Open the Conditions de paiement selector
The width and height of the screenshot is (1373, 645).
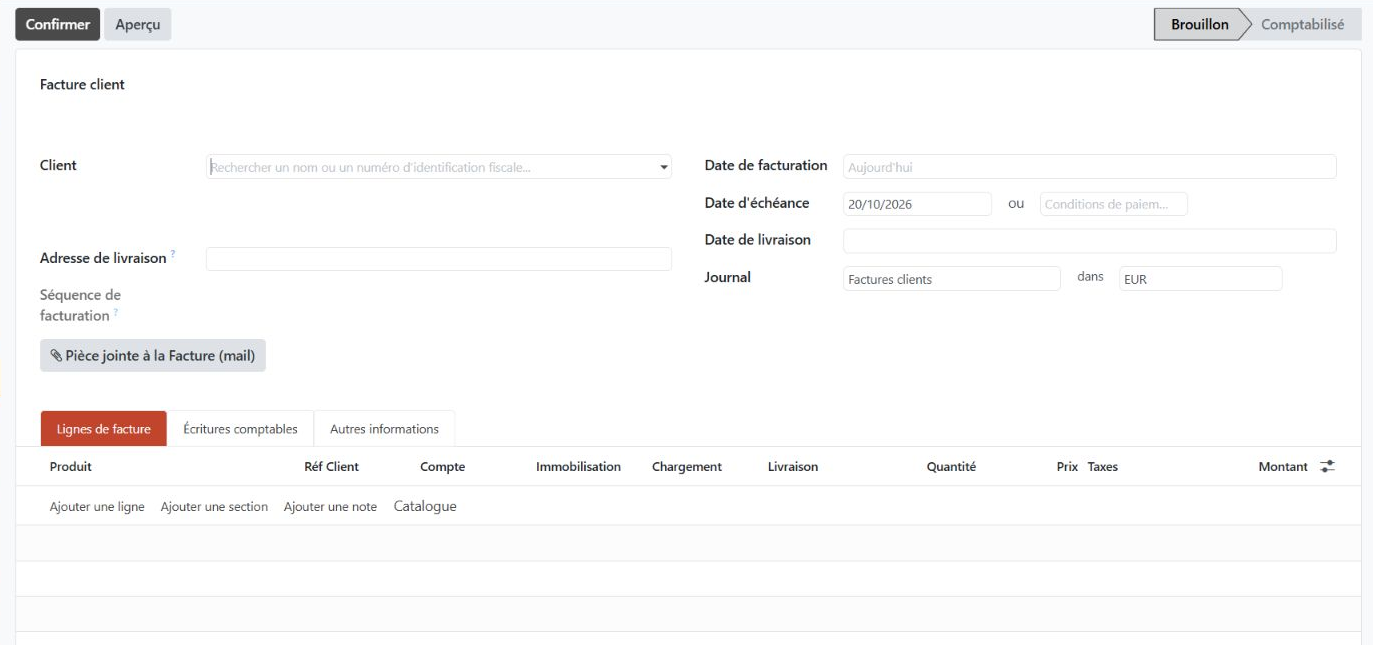[x=1114, y=204]
